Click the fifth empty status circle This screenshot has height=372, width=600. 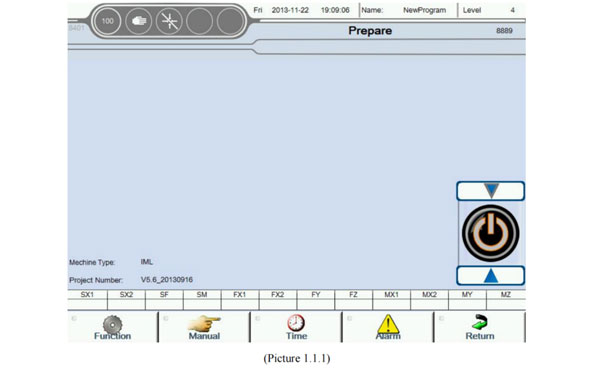pos(230,21)
